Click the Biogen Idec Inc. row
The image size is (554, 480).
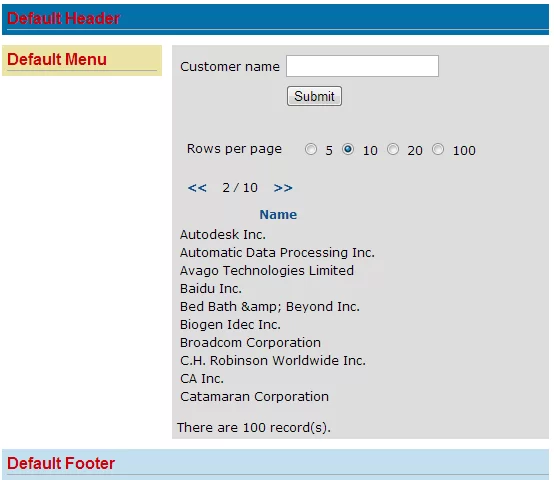230,325
